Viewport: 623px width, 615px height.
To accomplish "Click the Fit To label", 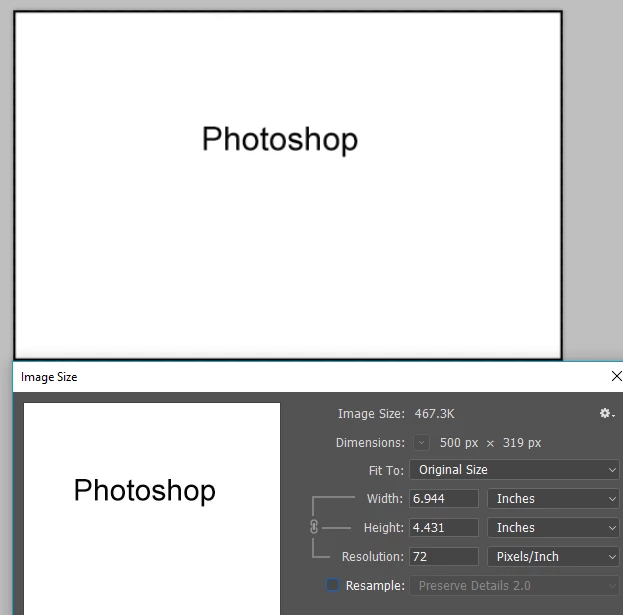I will 386,471.
